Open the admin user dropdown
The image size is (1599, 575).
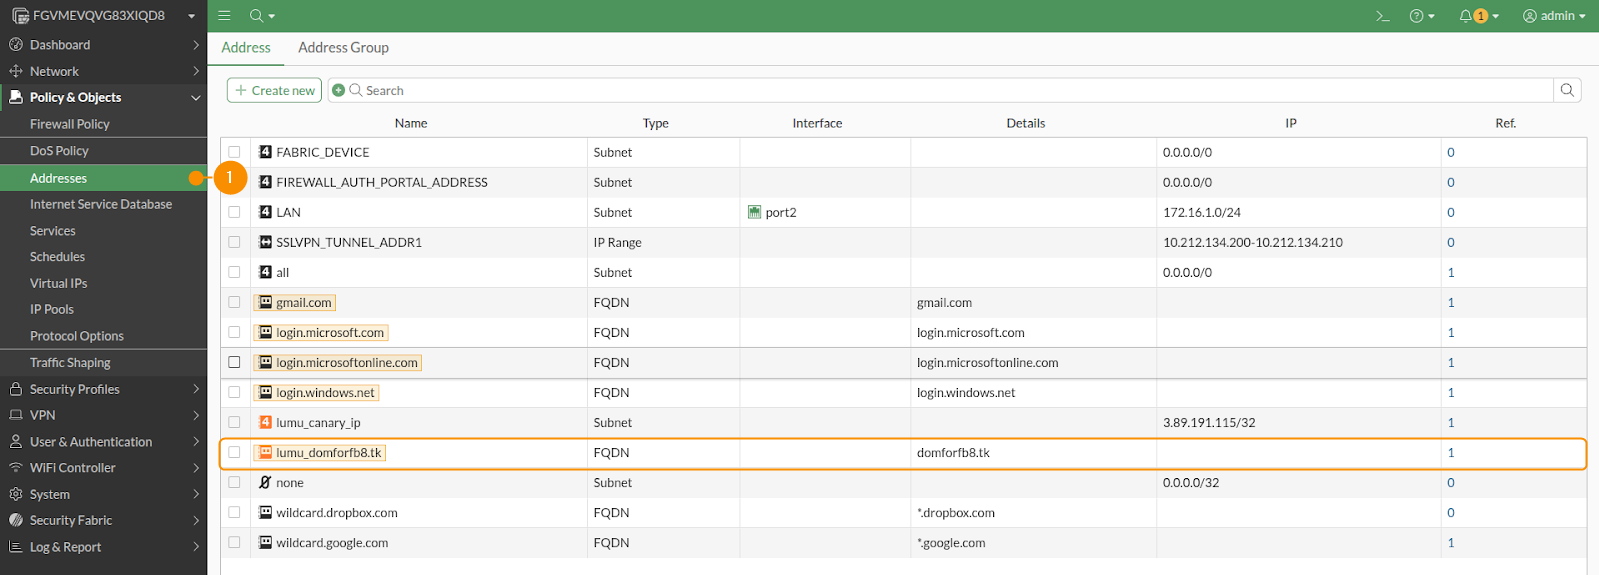1554,16
